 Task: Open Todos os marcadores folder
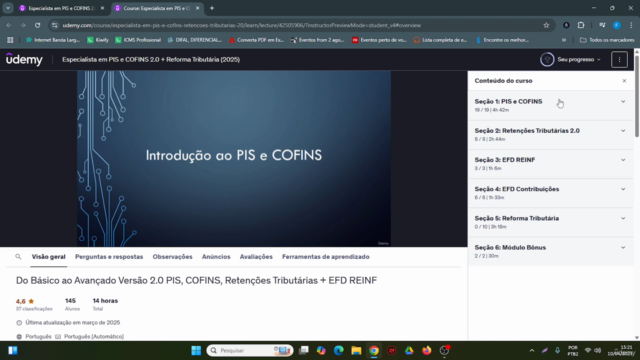point(607,40)
